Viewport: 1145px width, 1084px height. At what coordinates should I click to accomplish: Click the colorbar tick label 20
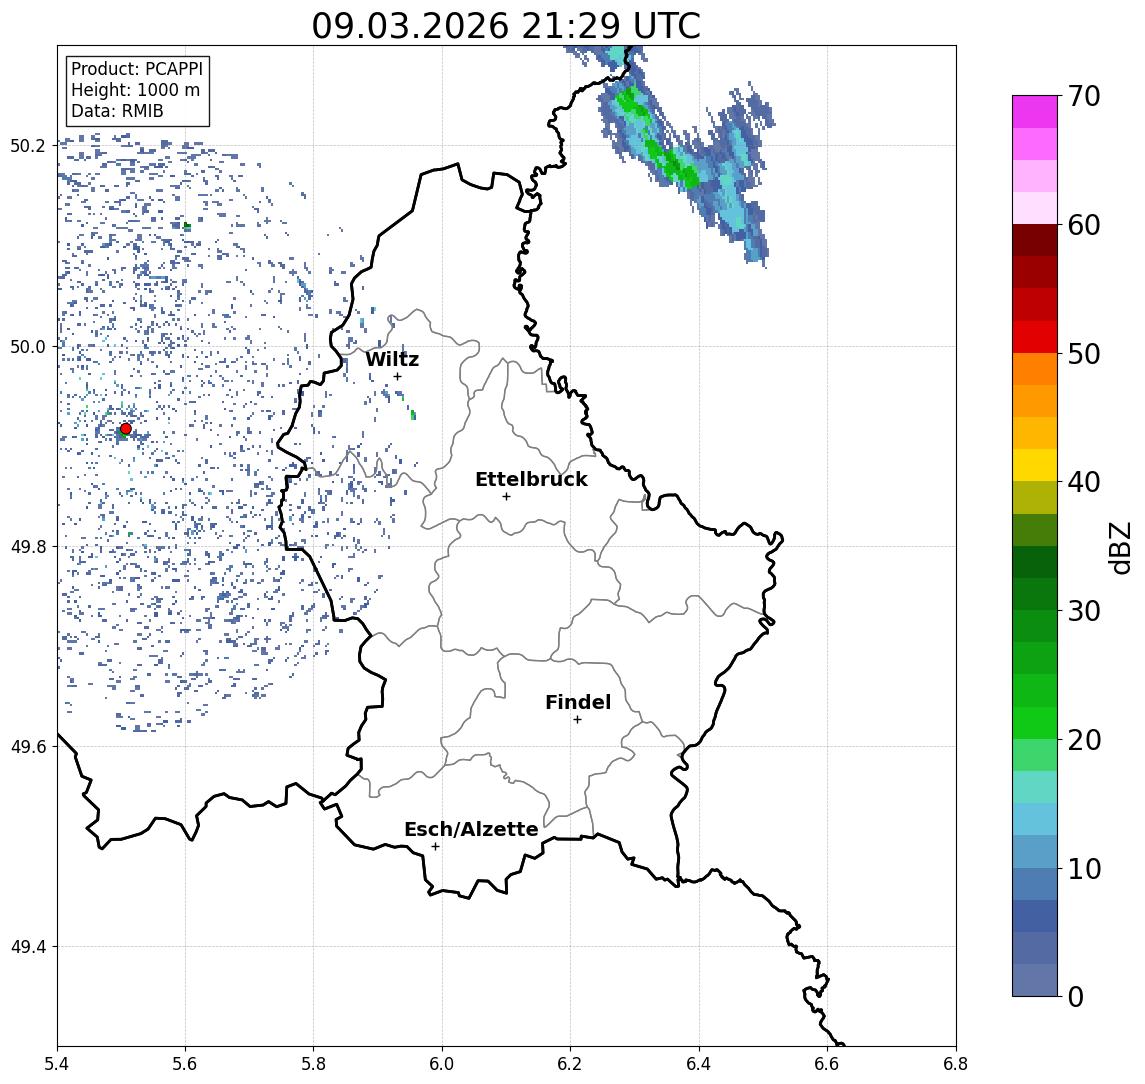click(x=1084, y=739)
